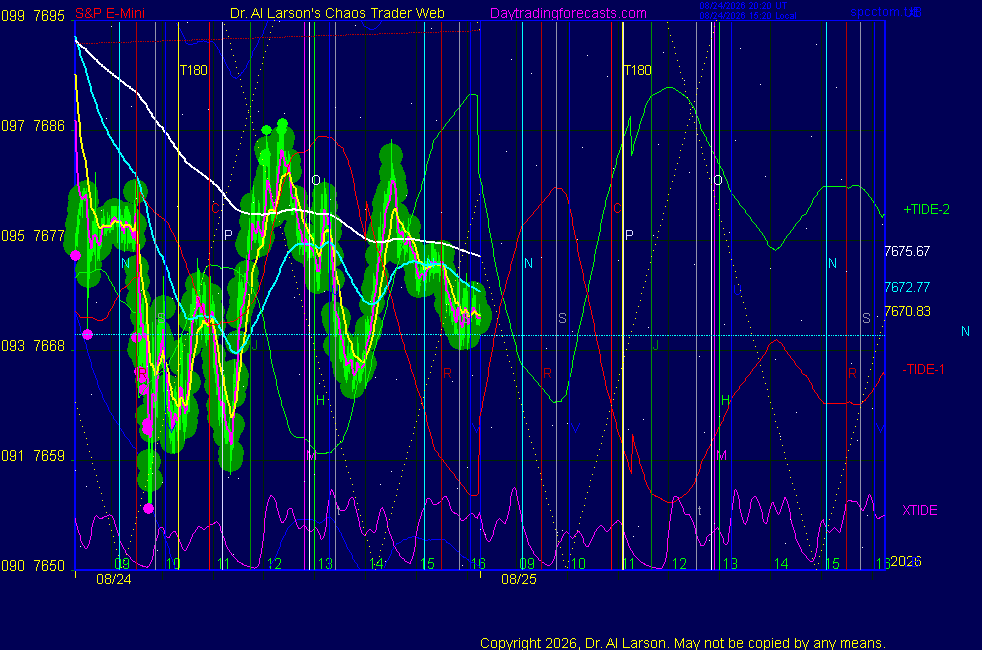Select the 7670.83 price value

[907, 311]
